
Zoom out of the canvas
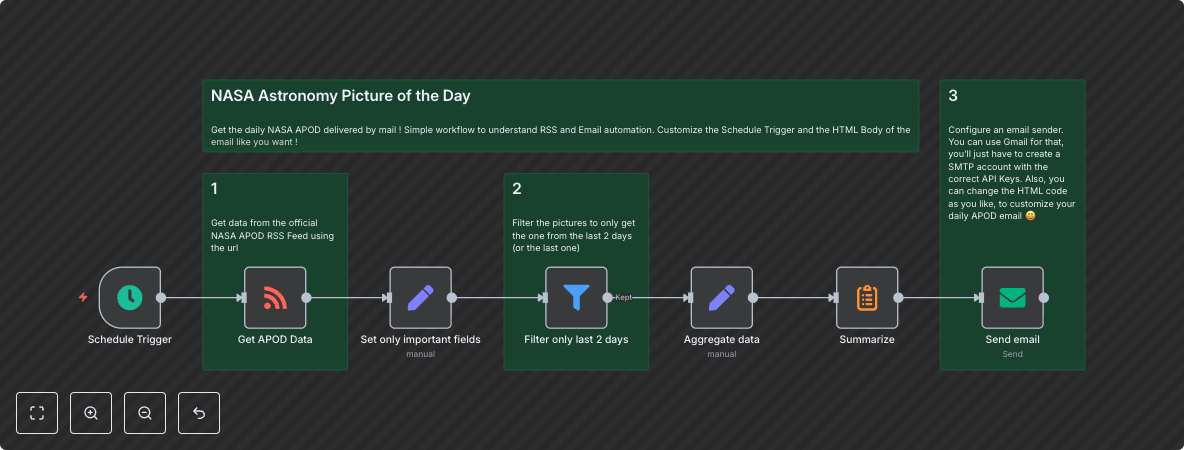(x=145, y=413)
